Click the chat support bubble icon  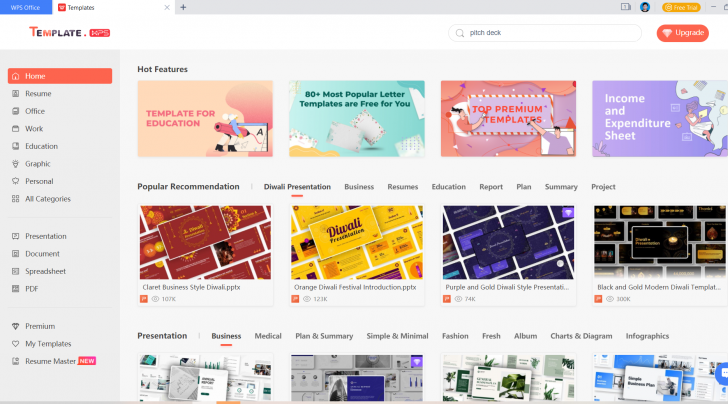point(723,373)
